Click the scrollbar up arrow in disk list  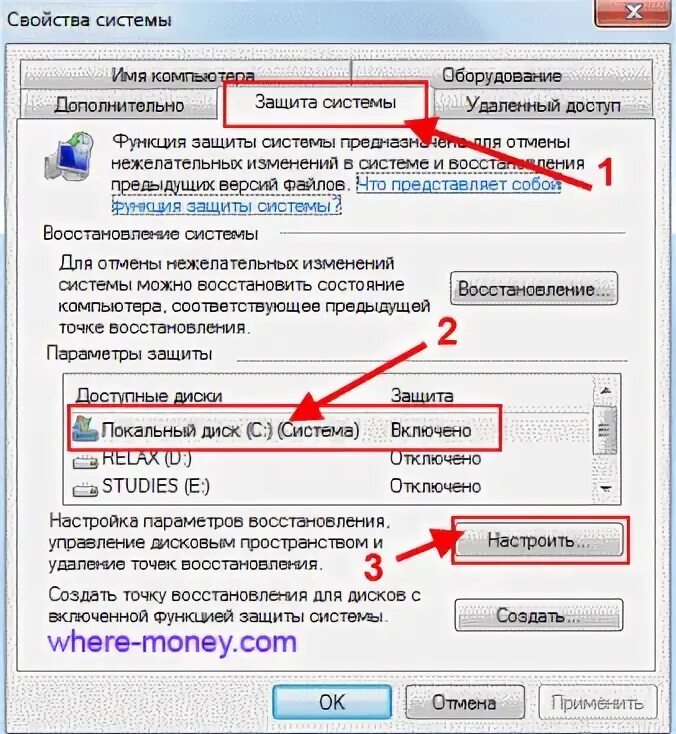point(606,390)
